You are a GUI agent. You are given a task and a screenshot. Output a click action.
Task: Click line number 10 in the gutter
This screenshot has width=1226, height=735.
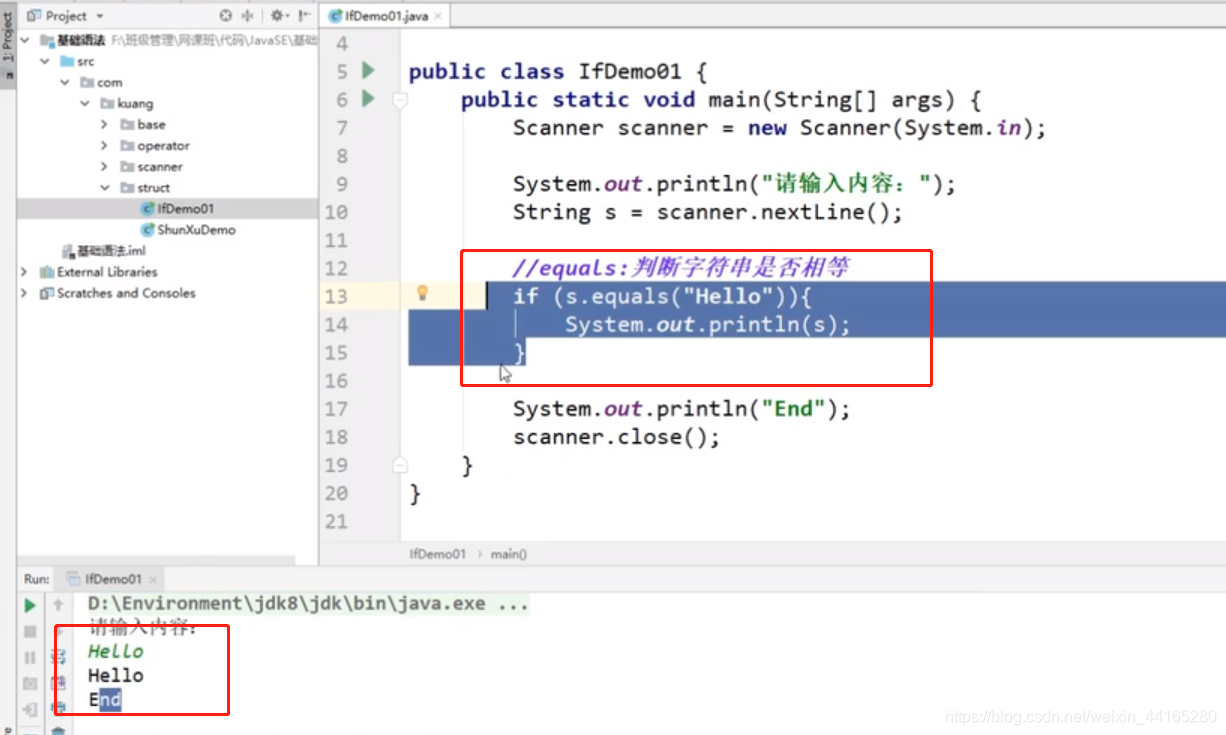pyautogui.click(x=336, y=212)
